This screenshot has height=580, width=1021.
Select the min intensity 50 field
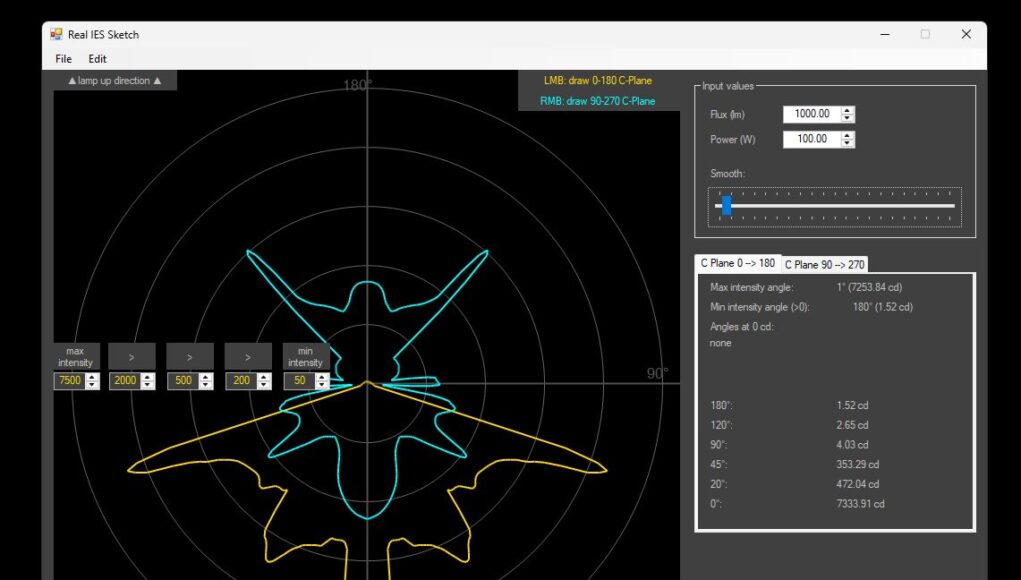pos(300,381)
